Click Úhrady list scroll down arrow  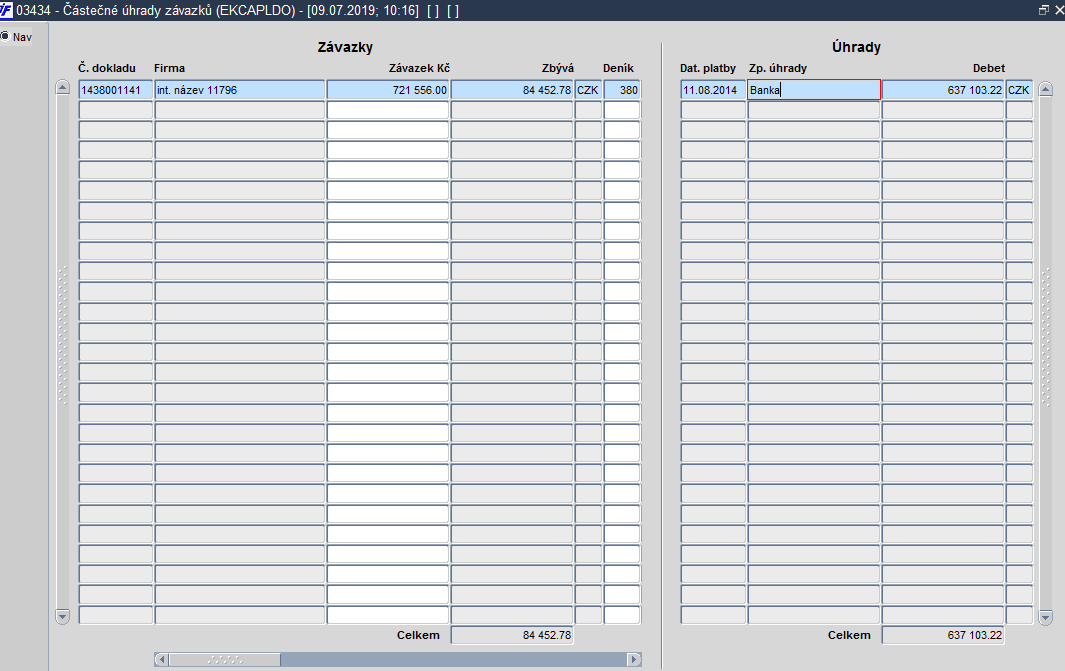coord(1046,617)
